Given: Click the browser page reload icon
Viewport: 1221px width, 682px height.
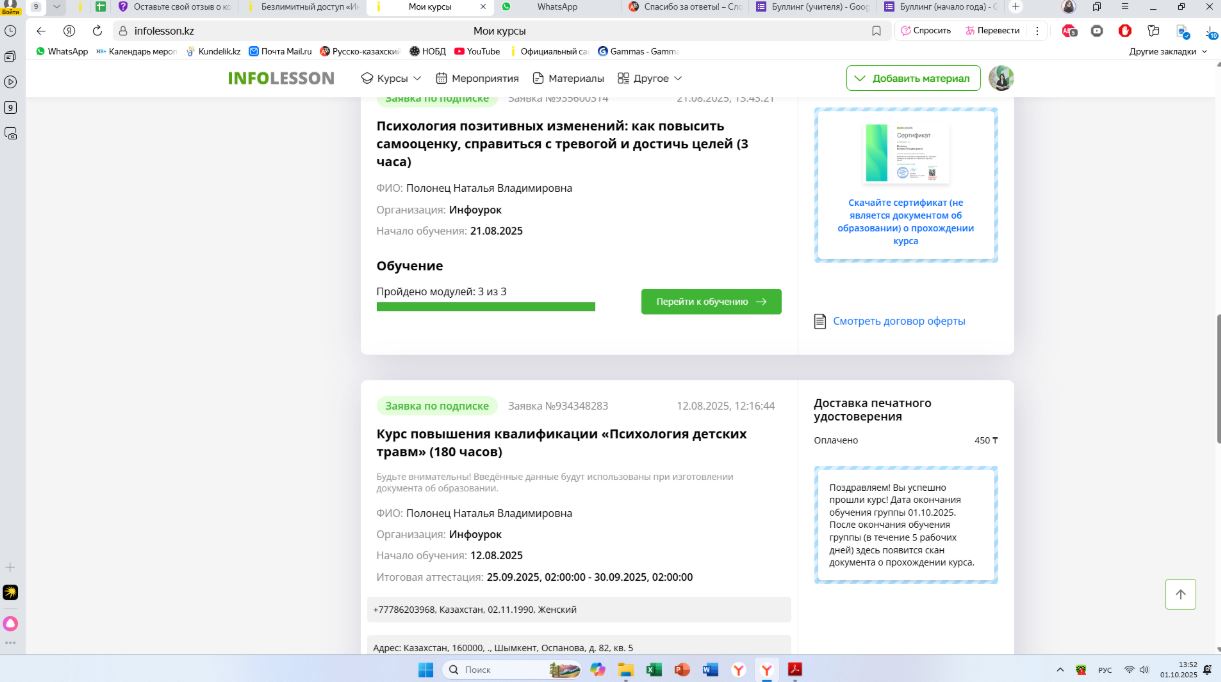Looking at the screenshot, I should point(97,31).
